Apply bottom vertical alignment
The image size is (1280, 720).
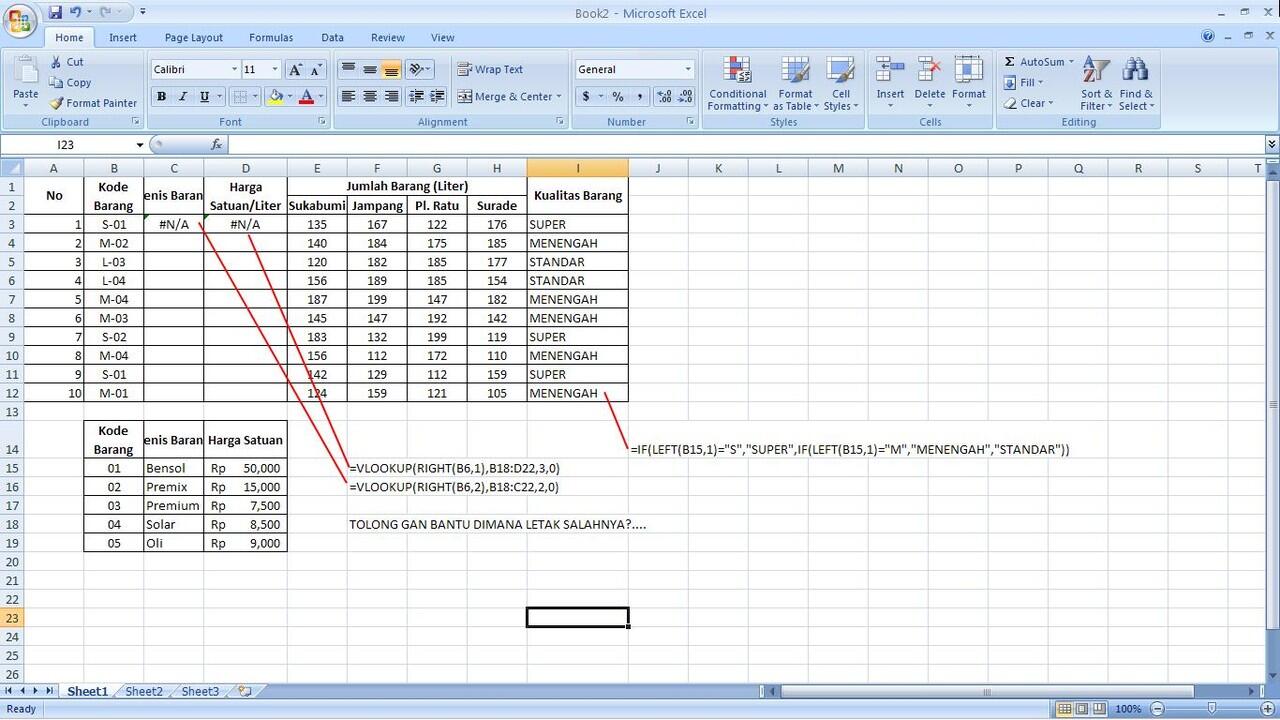point(391,70)
